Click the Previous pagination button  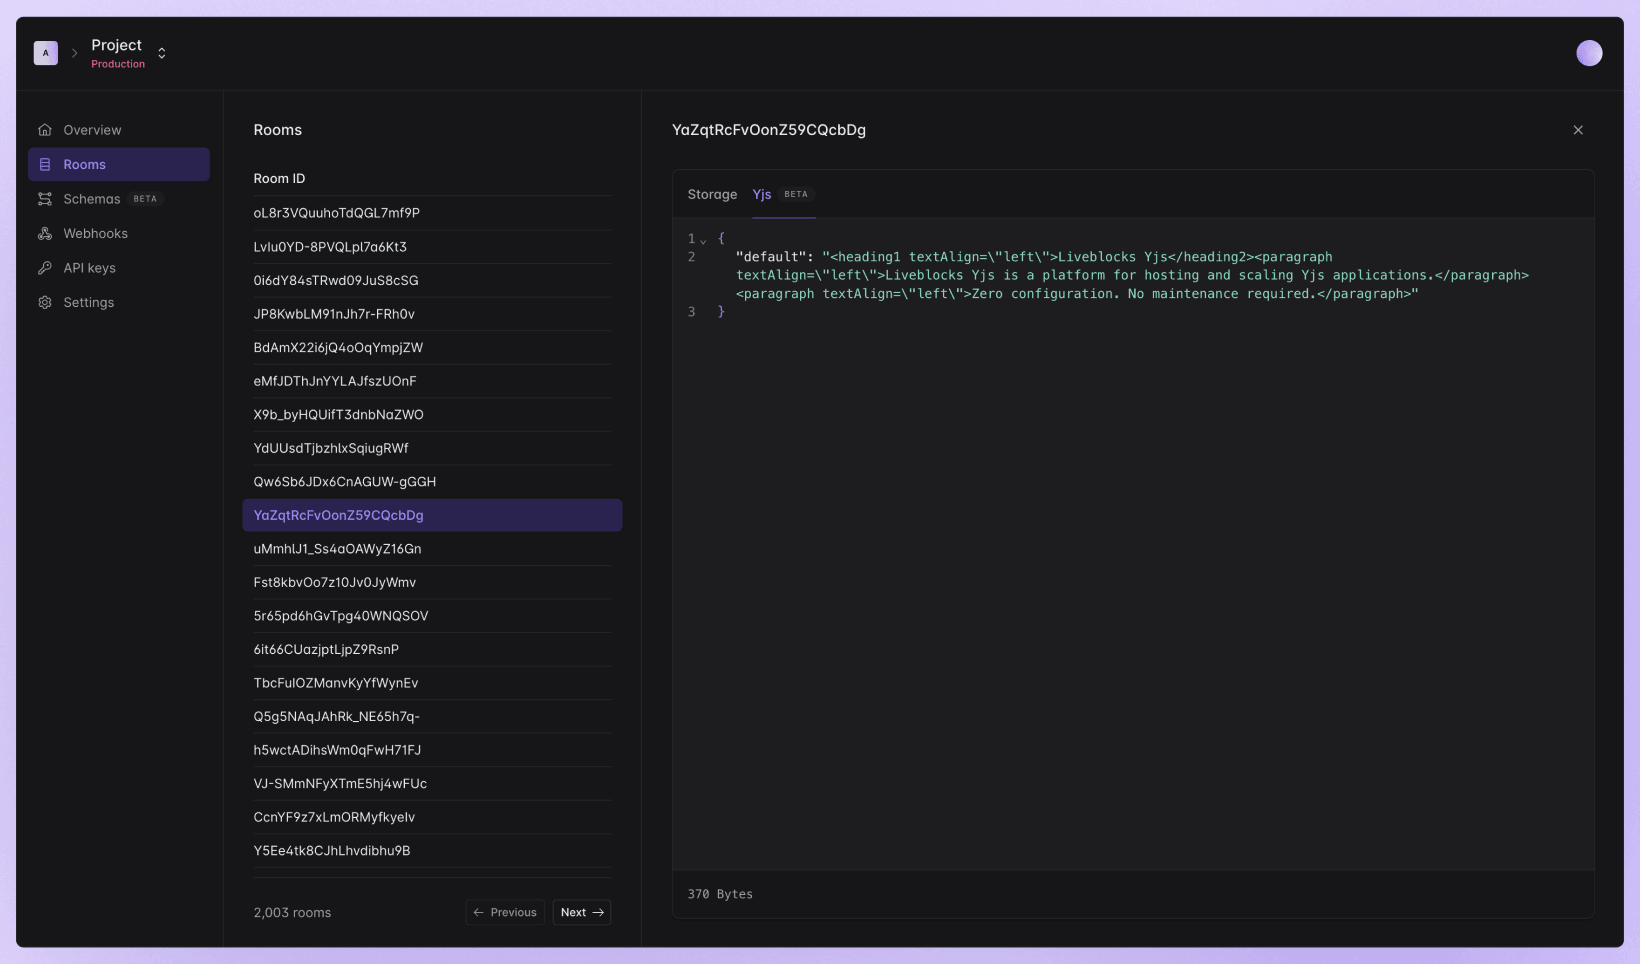505,912
